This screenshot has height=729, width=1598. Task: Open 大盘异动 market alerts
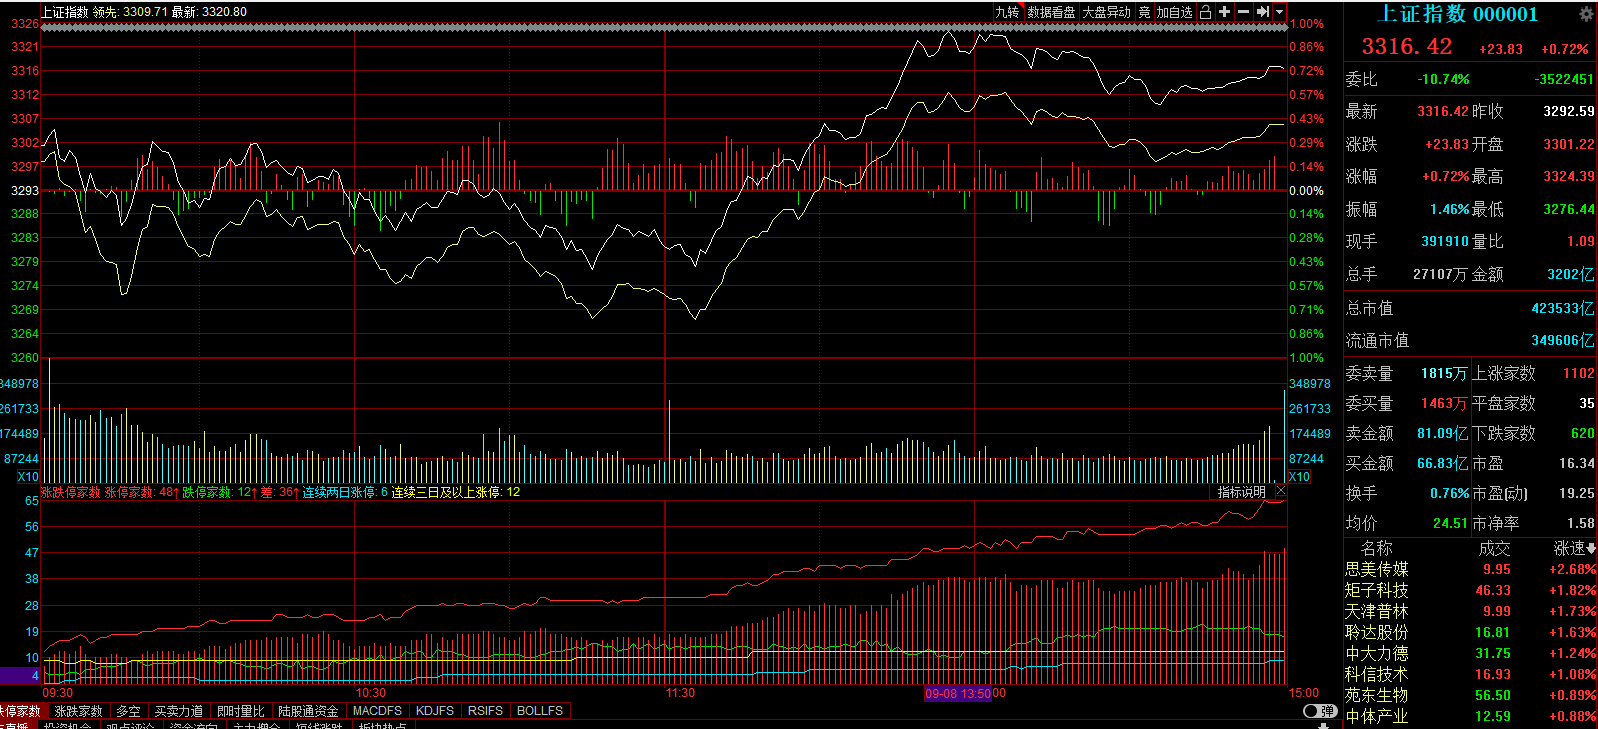click(x=1106, y=12)
